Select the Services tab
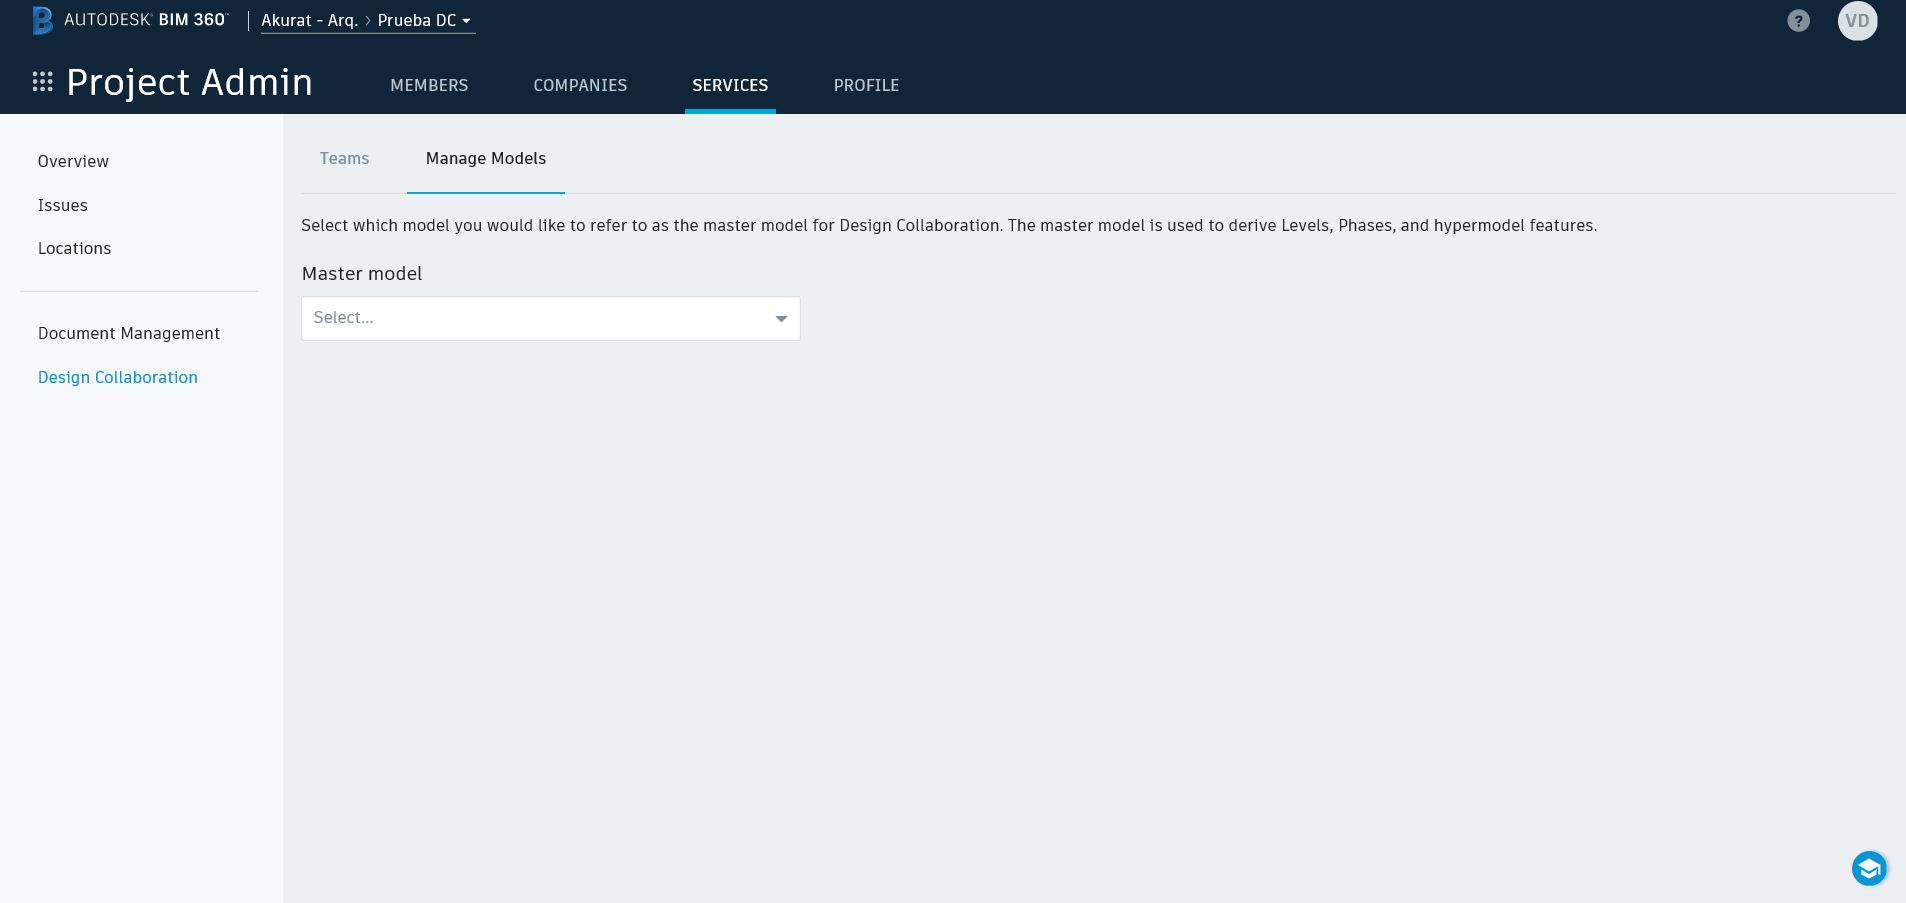Screen dimensions: 1906x903 [x=730, y=85]
